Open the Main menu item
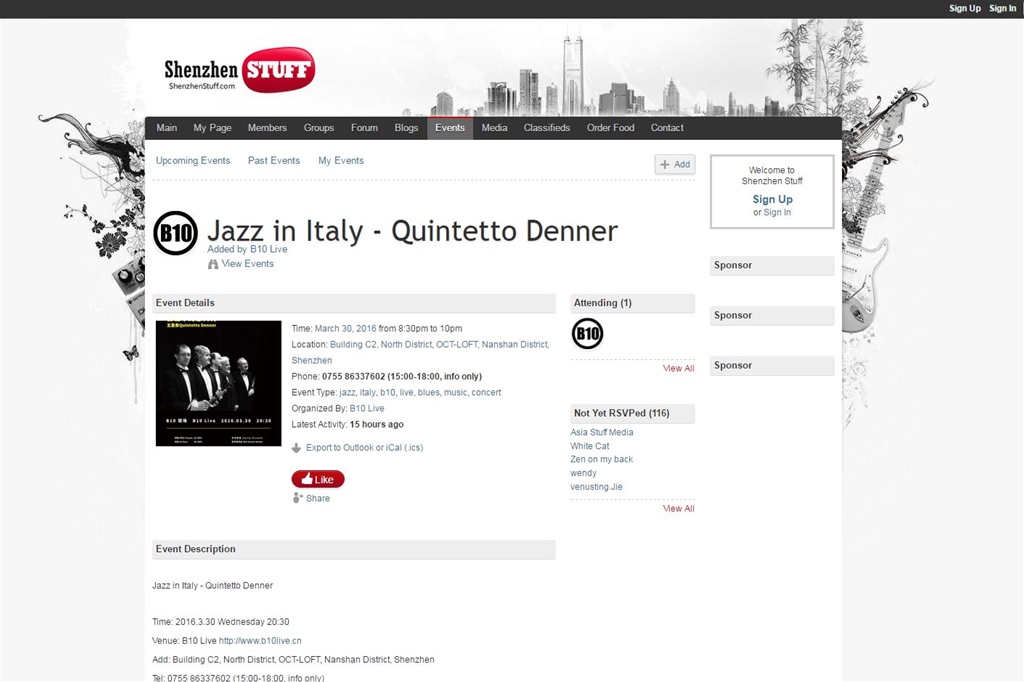The width and height of the screenshot is (1024, 682). click(x=167, y=128)
